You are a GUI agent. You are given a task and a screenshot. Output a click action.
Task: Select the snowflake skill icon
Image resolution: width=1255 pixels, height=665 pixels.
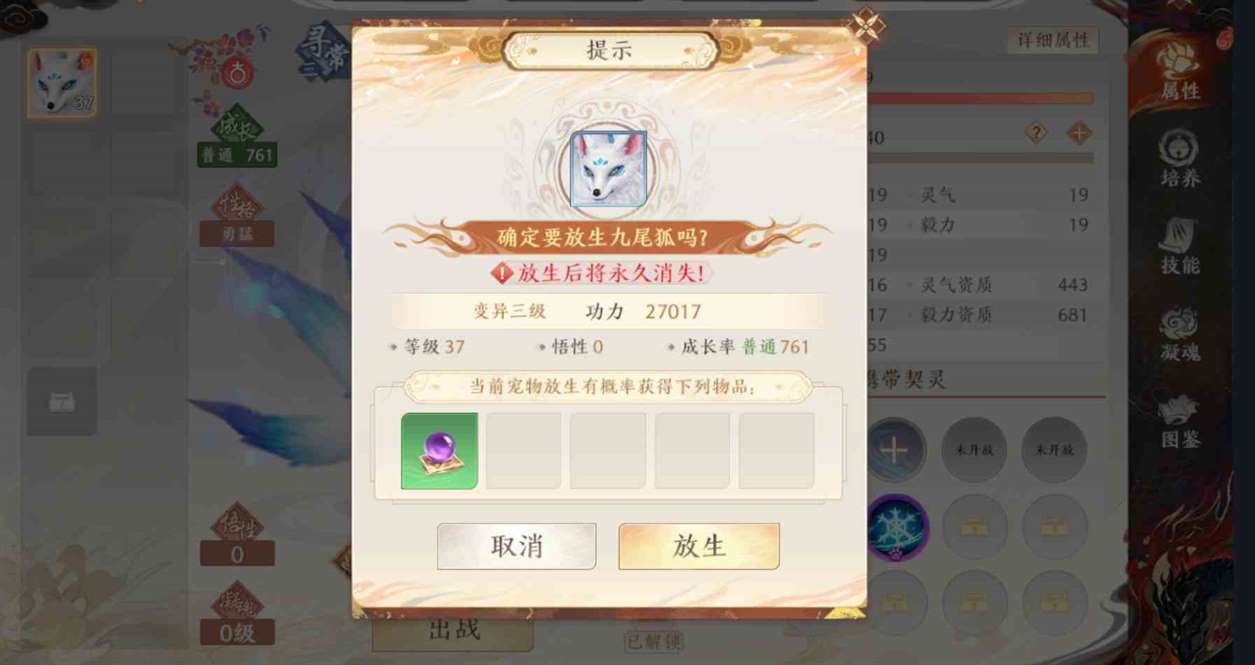coord(896,527)
